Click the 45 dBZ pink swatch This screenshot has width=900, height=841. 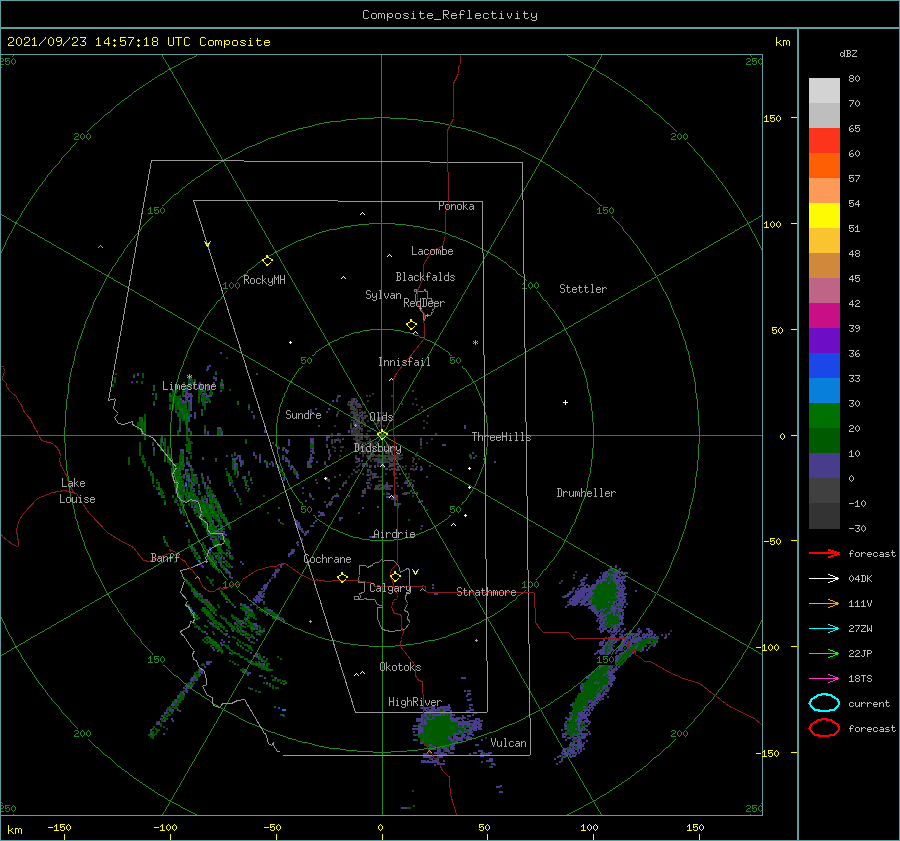tap(824, 290)
